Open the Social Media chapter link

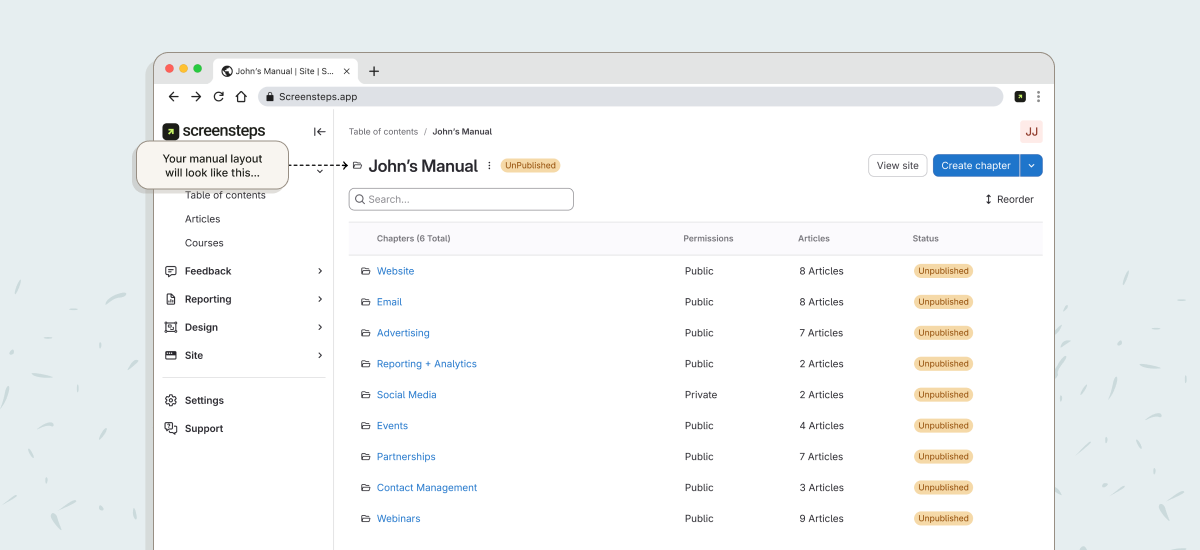point(406,395)
